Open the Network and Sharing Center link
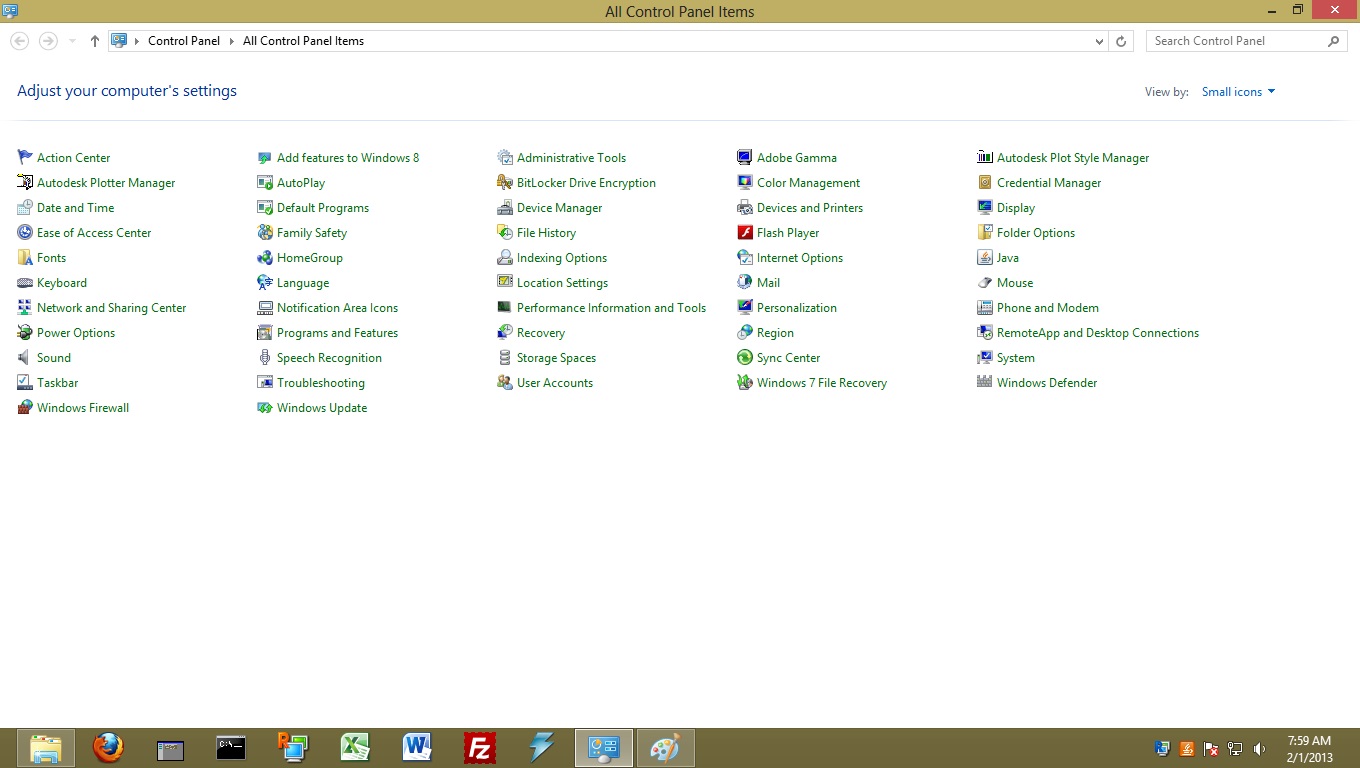1360x768 pixels. pos(111,308)
